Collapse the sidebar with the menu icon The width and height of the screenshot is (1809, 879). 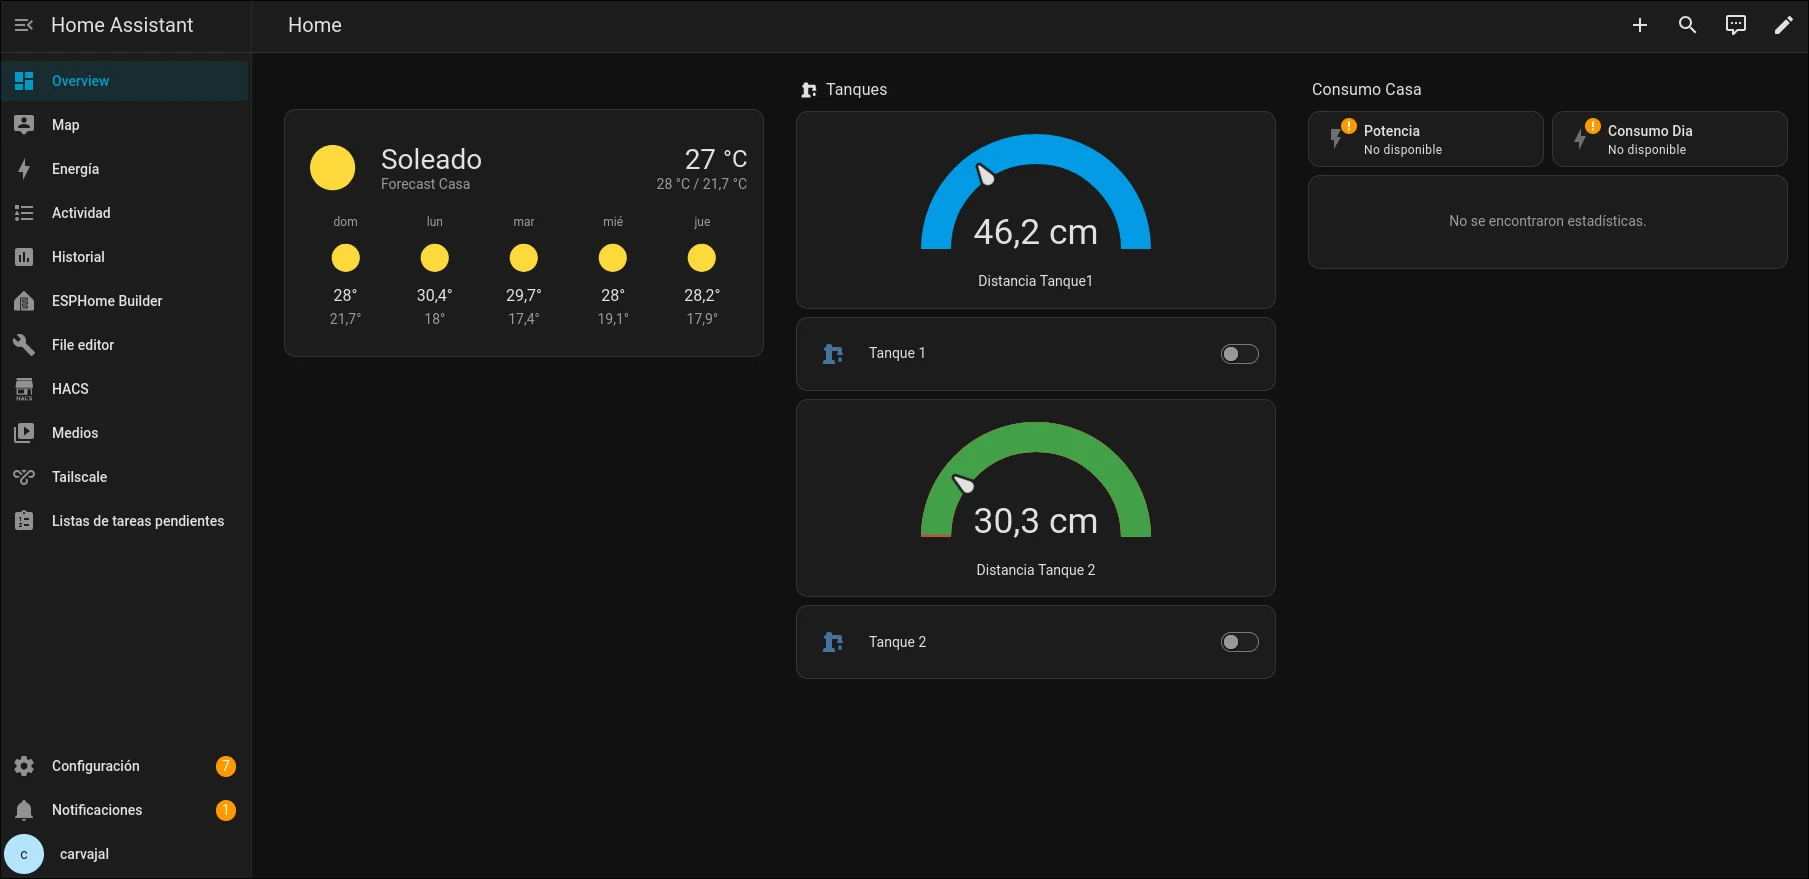pos(24,25)
